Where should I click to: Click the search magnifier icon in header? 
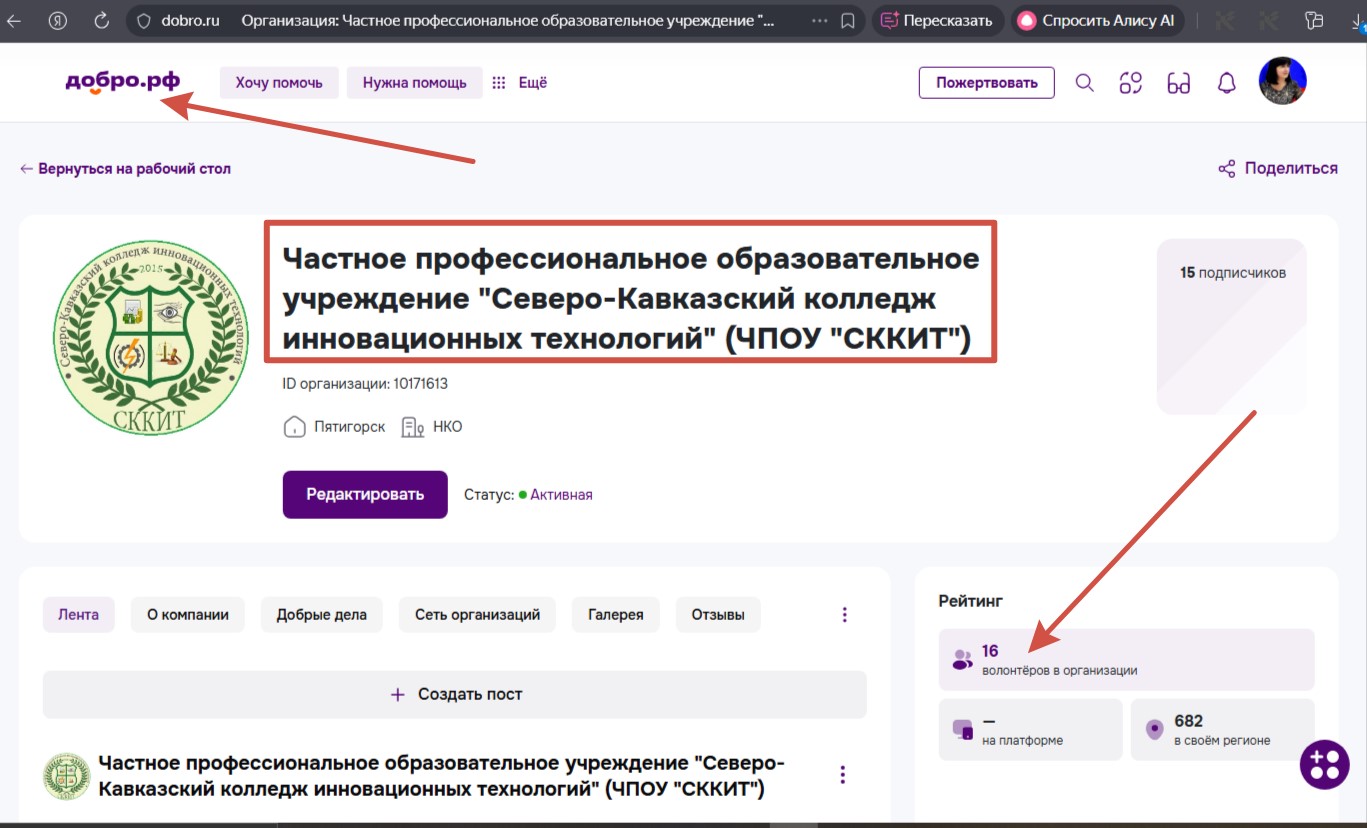click(x=1084, y=83)
